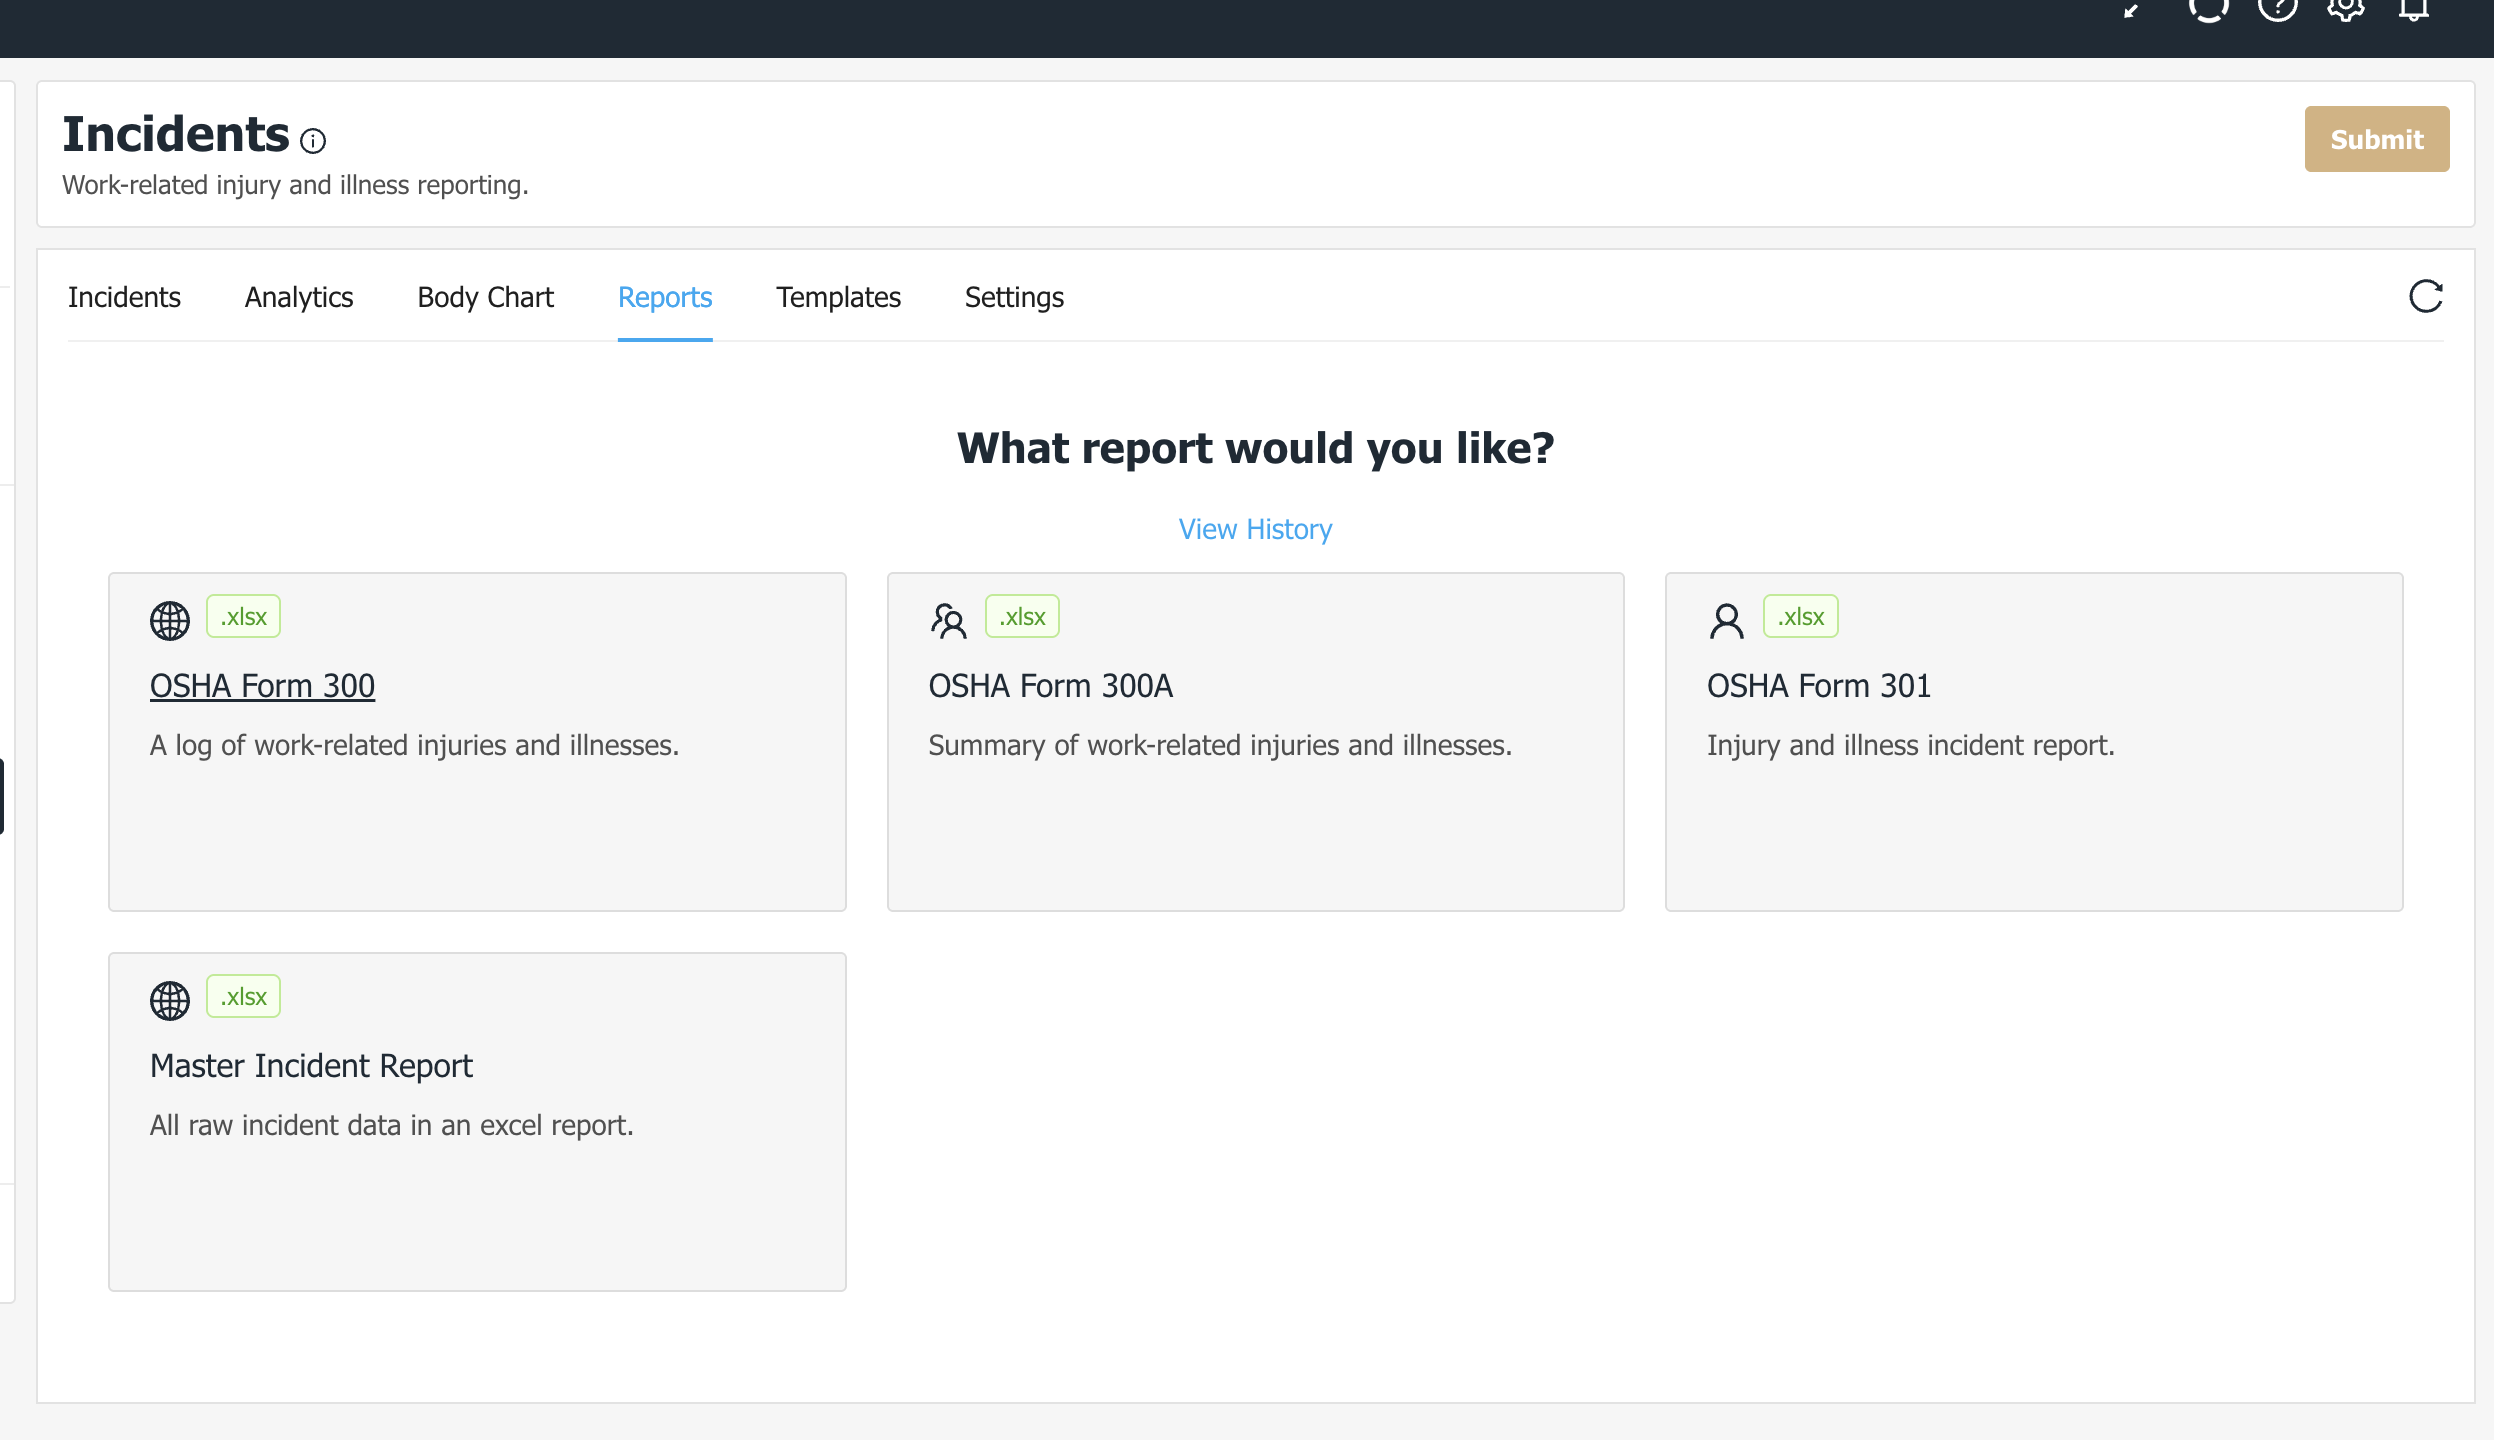Image resolution: width=2494 pixels, height=1440 pixels.
Task: Open the settings gear in top bar
Action: tap(2345, 8)
